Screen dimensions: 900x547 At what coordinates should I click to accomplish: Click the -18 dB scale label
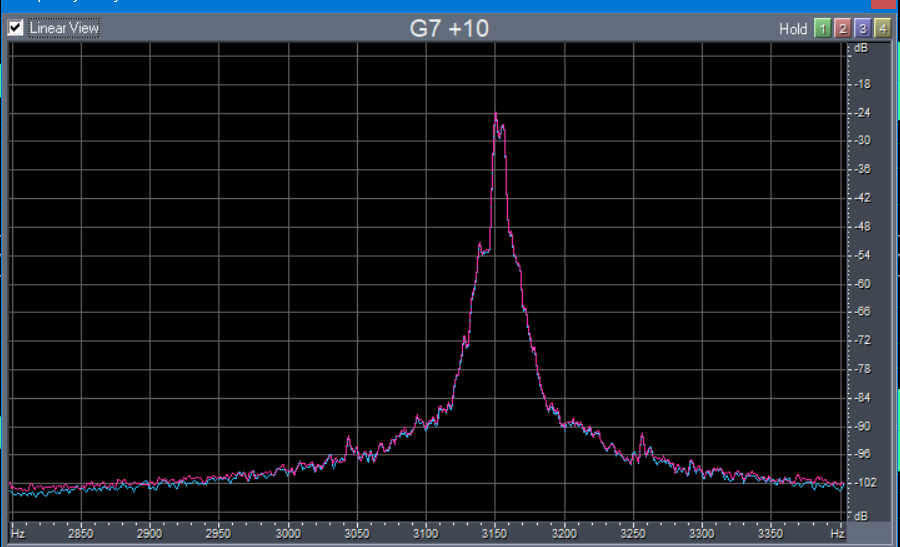[x=862, y=84]
